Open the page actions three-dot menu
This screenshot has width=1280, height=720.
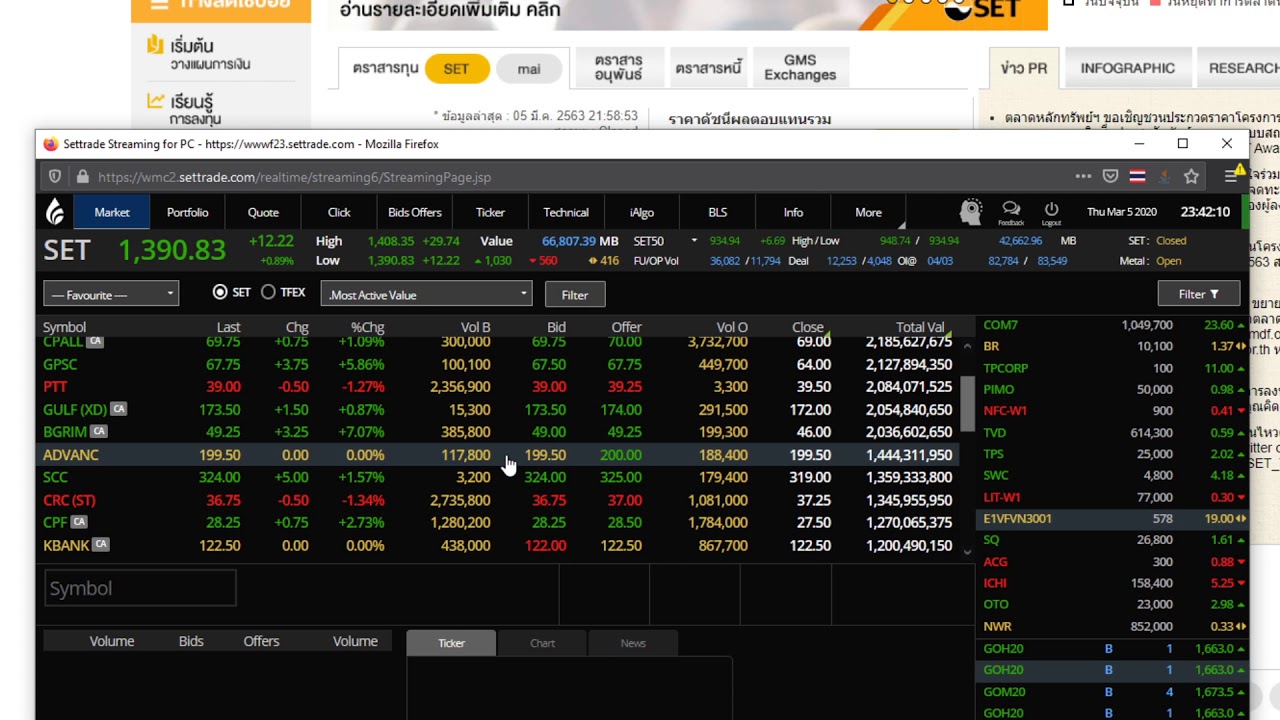pos(1083,176)
